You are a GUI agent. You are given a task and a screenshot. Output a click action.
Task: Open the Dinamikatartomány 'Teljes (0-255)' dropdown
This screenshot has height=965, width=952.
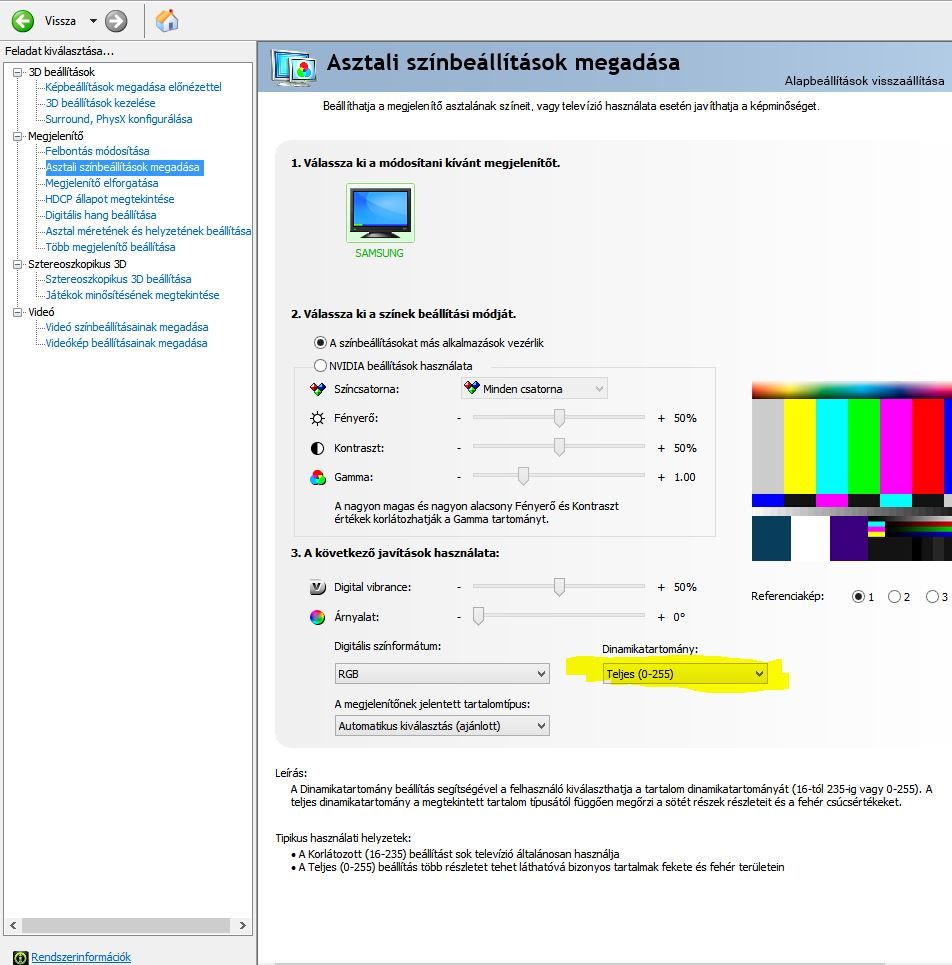(x=685, y=674)
